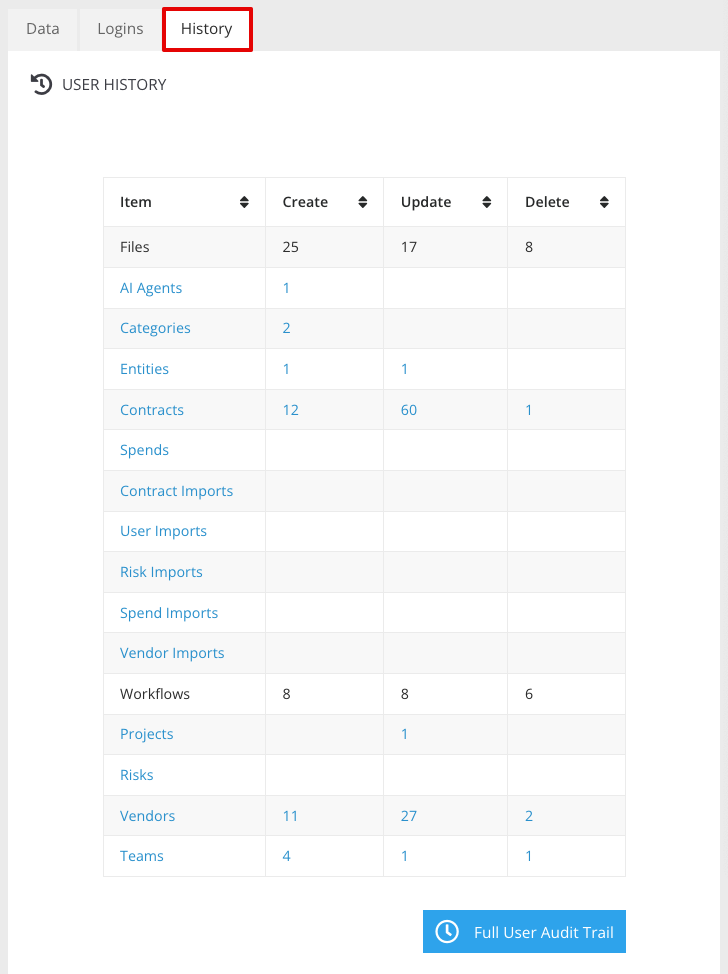The image size is (728, 974).
Task: Click the user history clock icon
Action: click(x=40, y=84)
